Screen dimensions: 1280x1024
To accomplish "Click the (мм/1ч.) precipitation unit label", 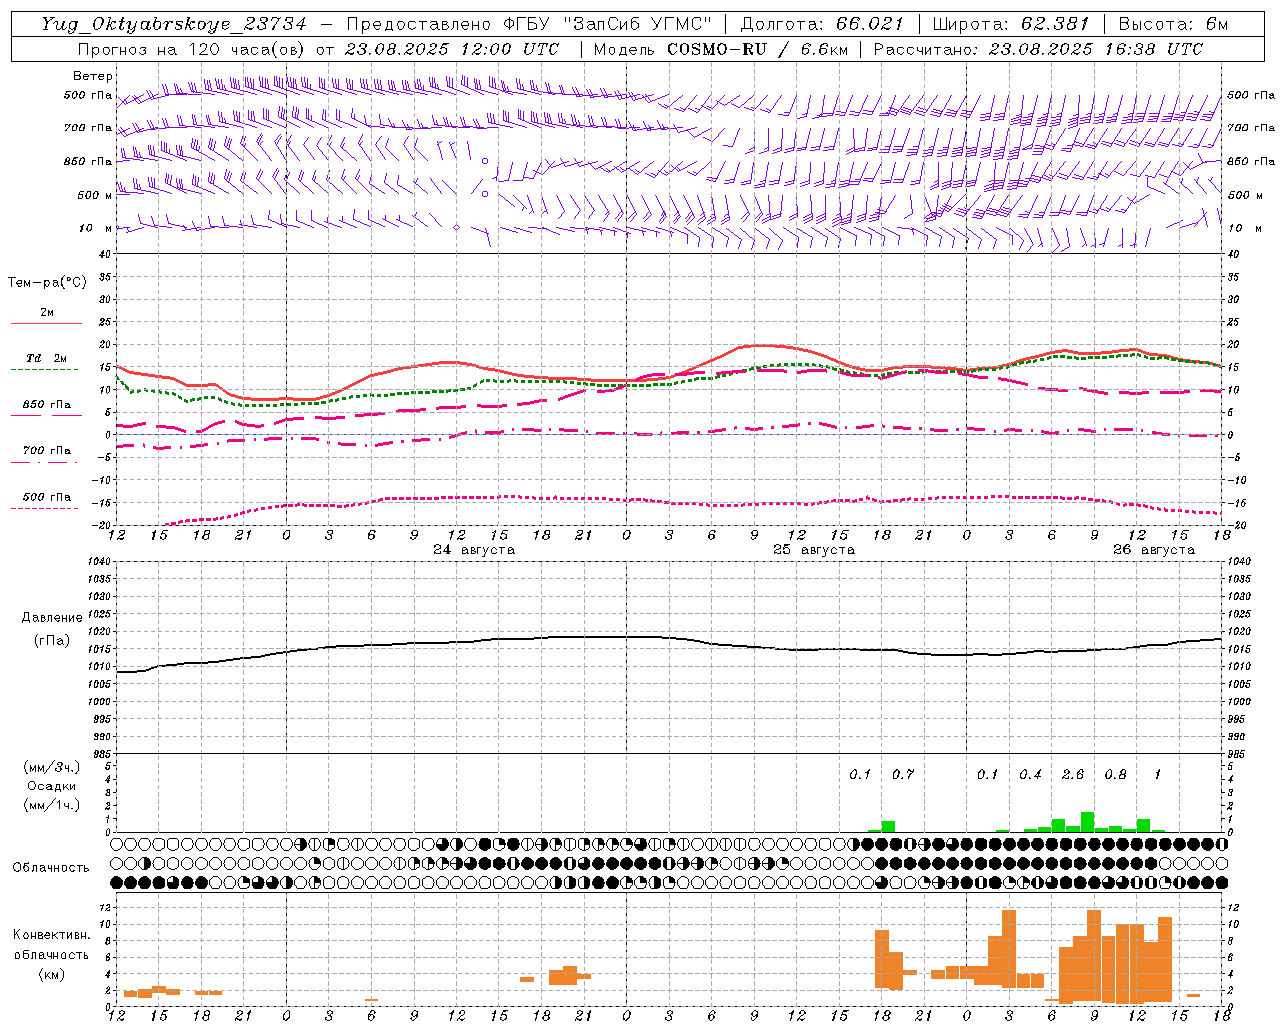I will click(x=52, y=805).
